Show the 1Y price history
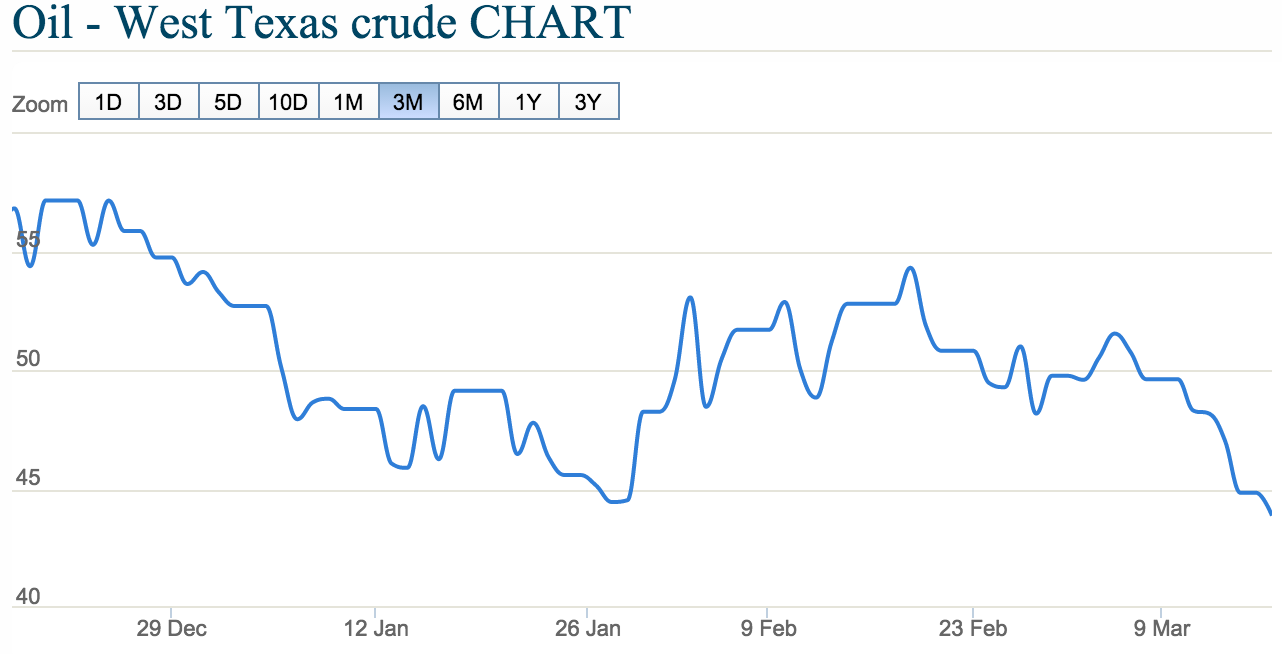Viewport: 1282px width, 654px height. (x=528, y=102)
